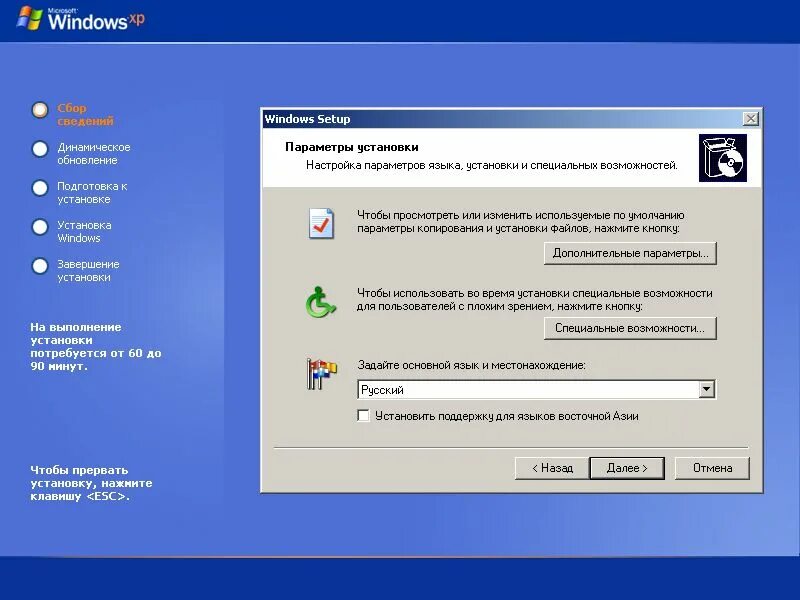Enable East Asian language support checkbox
800x600 pixels.
click(363, 416)
